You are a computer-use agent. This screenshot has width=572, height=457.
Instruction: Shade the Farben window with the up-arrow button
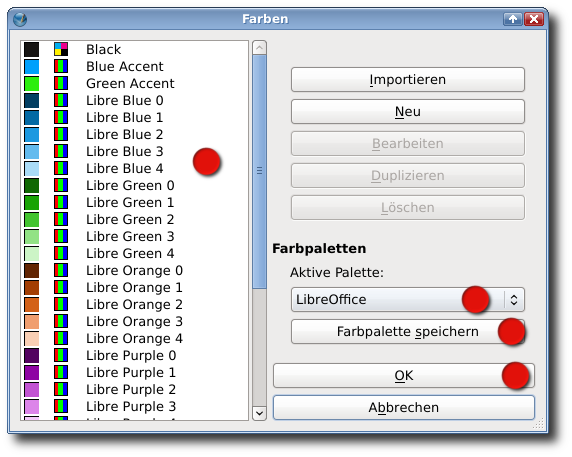[x=513, y=19]
